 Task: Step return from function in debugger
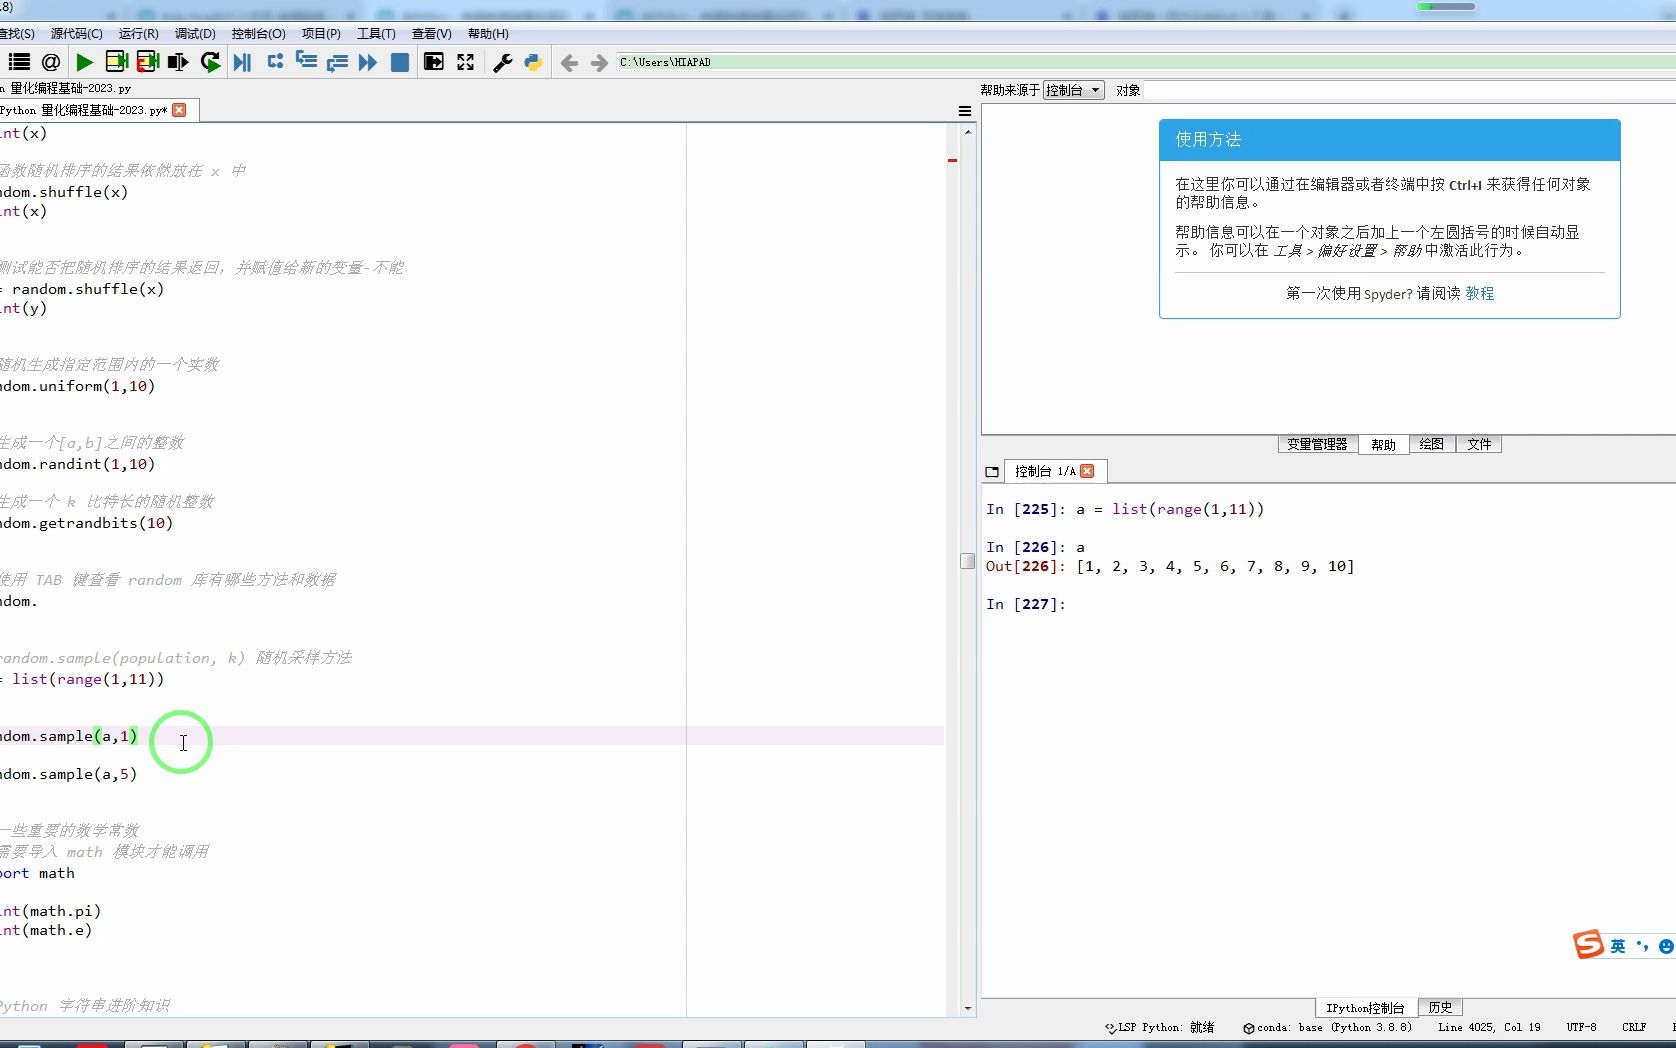pos(337,62)
